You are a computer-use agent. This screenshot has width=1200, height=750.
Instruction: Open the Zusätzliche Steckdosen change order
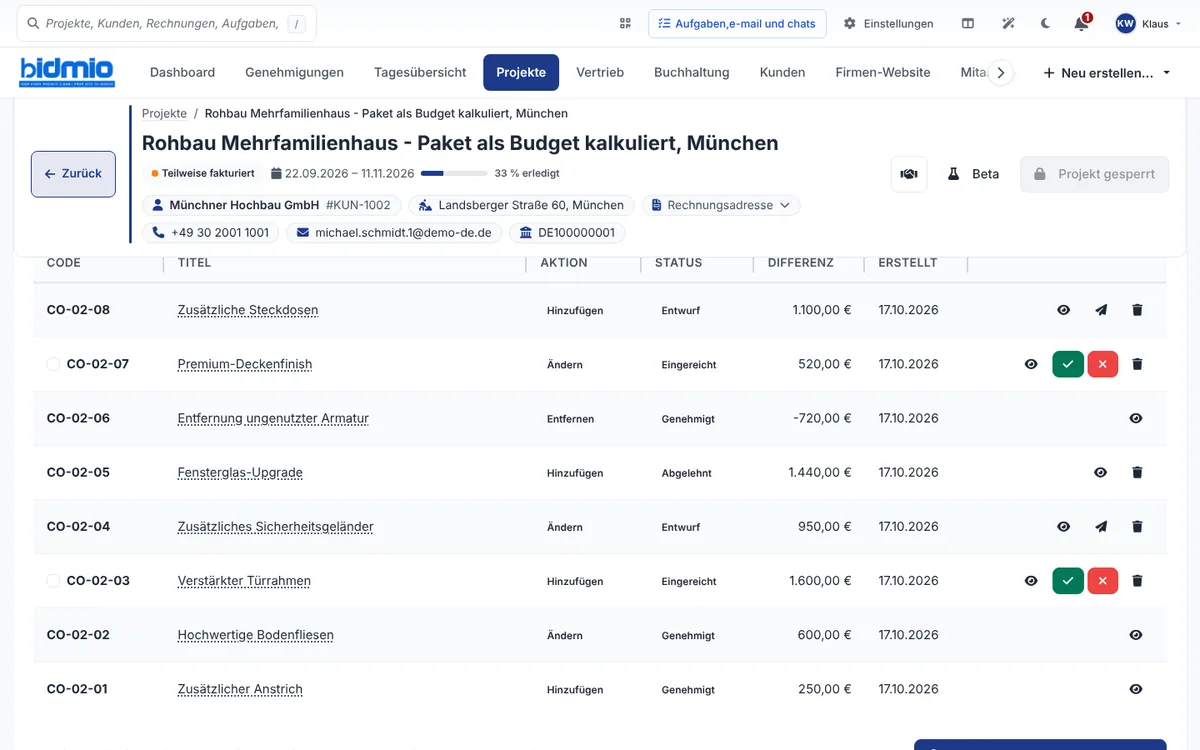pyautogui.click(x=248, y=310)
